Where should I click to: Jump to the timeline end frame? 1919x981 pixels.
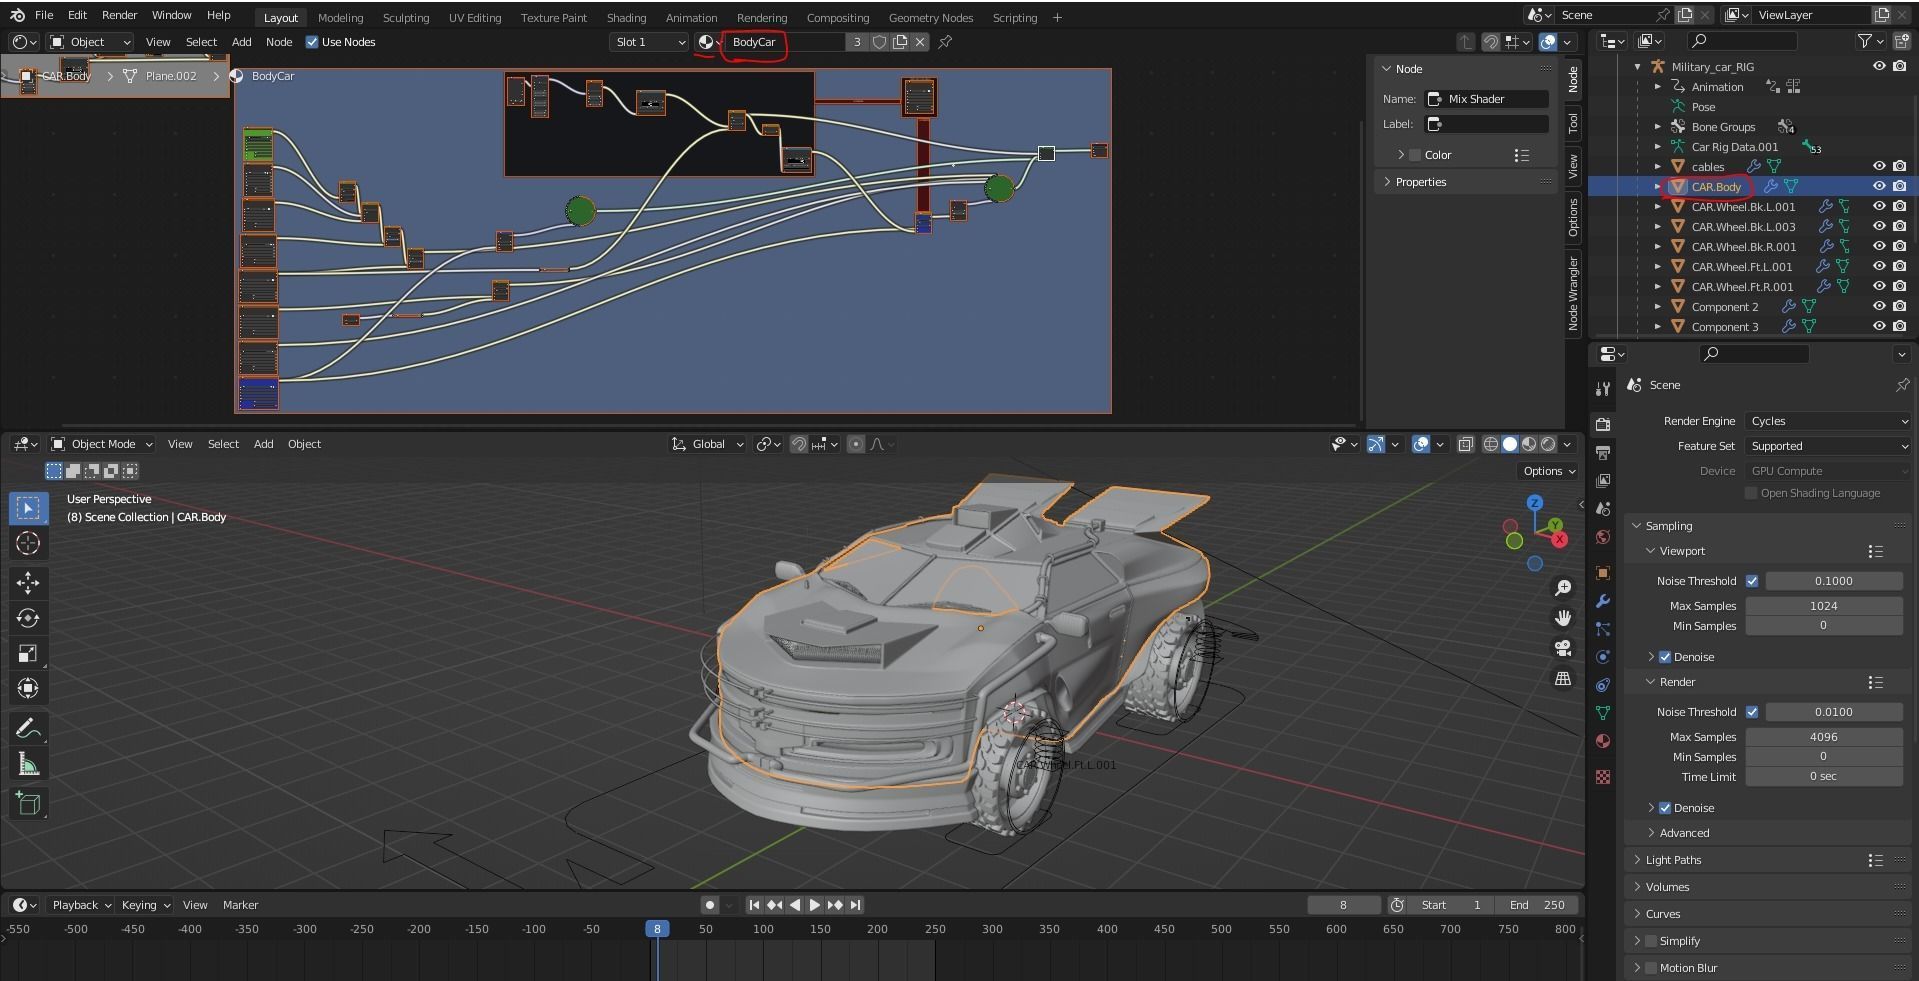pyautogui.click(x=855, y=905)
